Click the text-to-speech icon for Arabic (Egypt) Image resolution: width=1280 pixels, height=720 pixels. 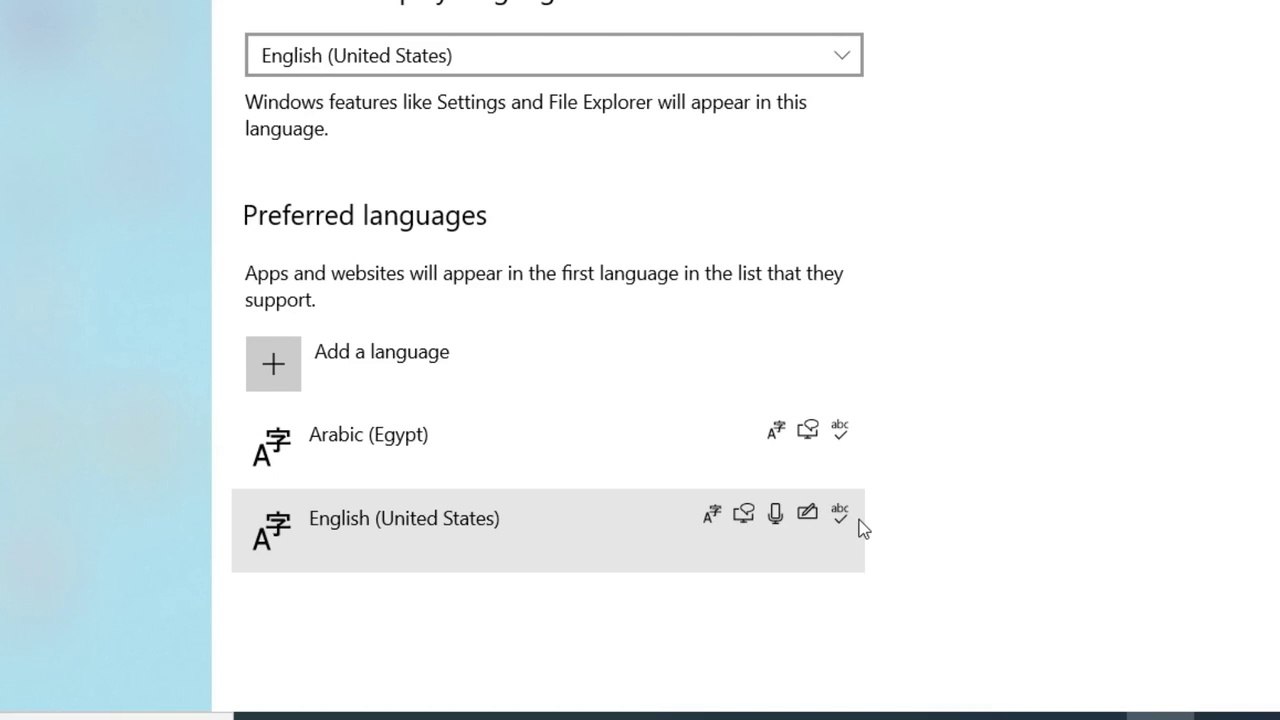(x=808, y=430)
